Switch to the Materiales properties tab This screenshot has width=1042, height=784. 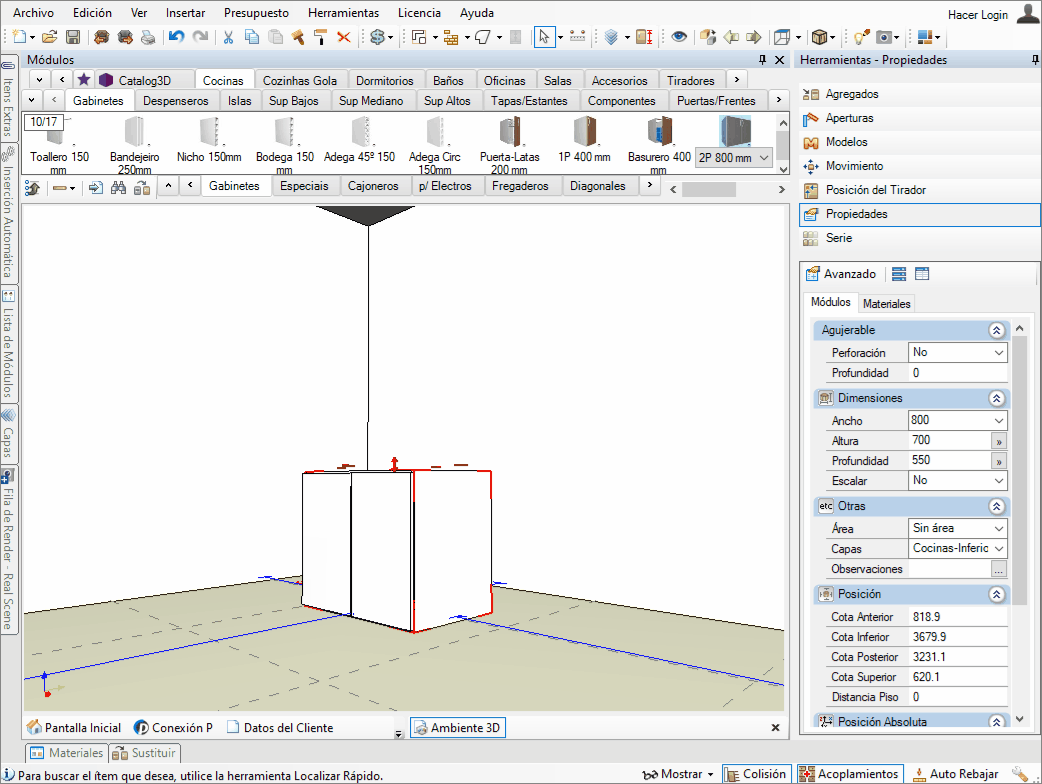pyautogui.click(x=886, y=304)
